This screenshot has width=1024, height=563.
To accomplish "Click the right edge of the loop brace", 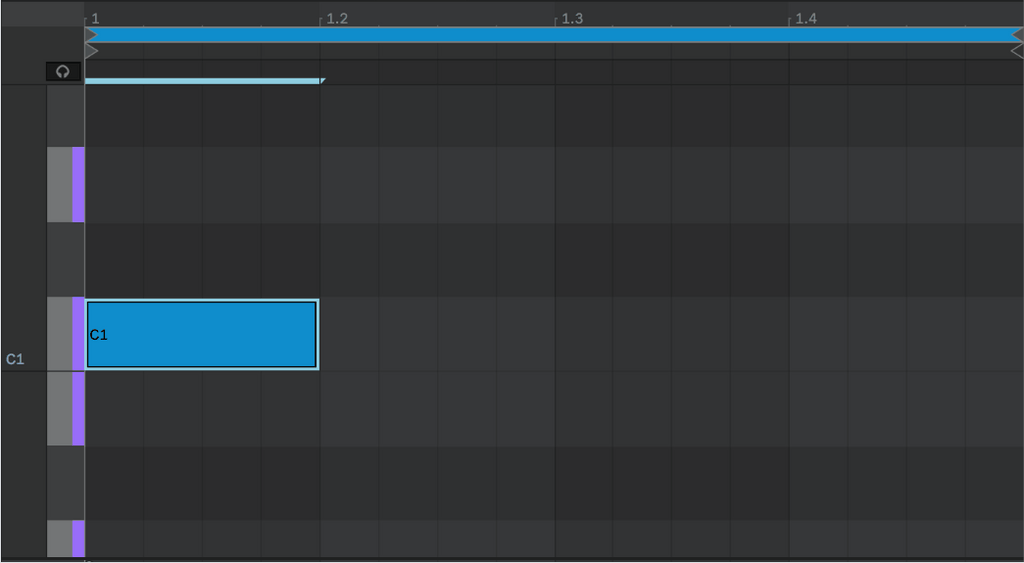I will click(1017, 35).
